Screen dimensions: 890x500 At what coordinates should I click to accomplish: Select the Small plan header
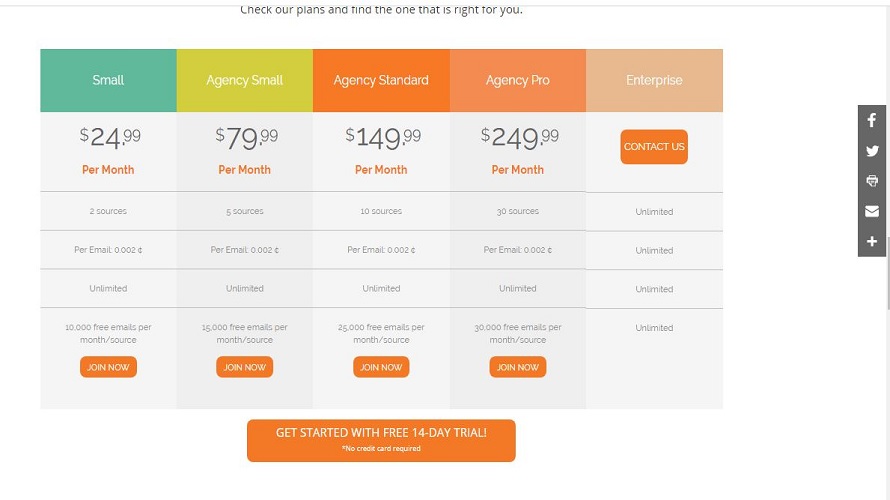[108, 80]
